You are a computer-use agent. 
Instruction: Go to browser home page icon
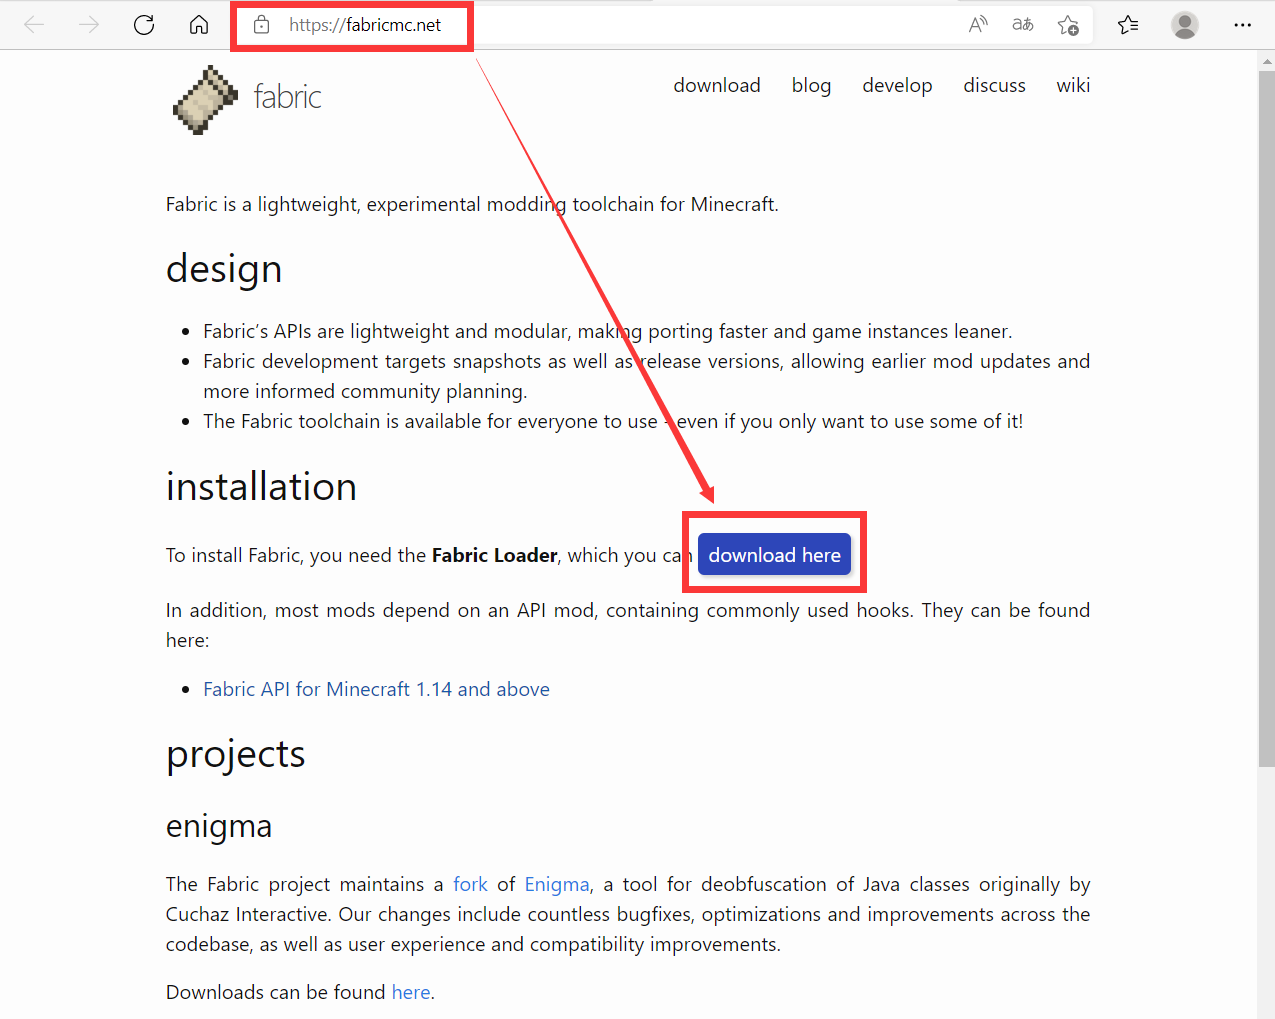click(x=199, y=25)
